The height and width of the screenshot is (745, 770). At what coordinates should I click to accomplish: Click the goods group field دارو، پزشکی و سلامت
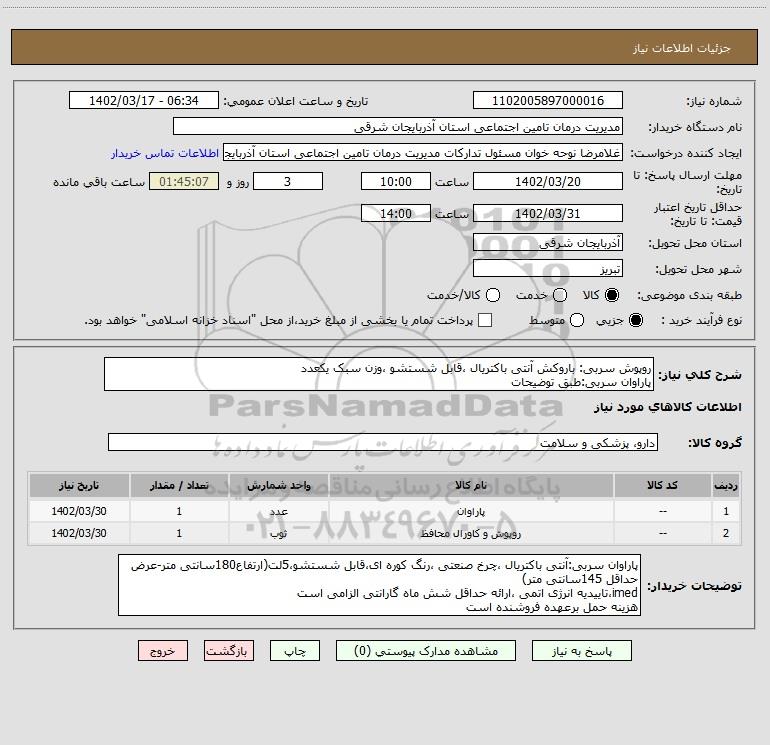(x=383, y=442)
